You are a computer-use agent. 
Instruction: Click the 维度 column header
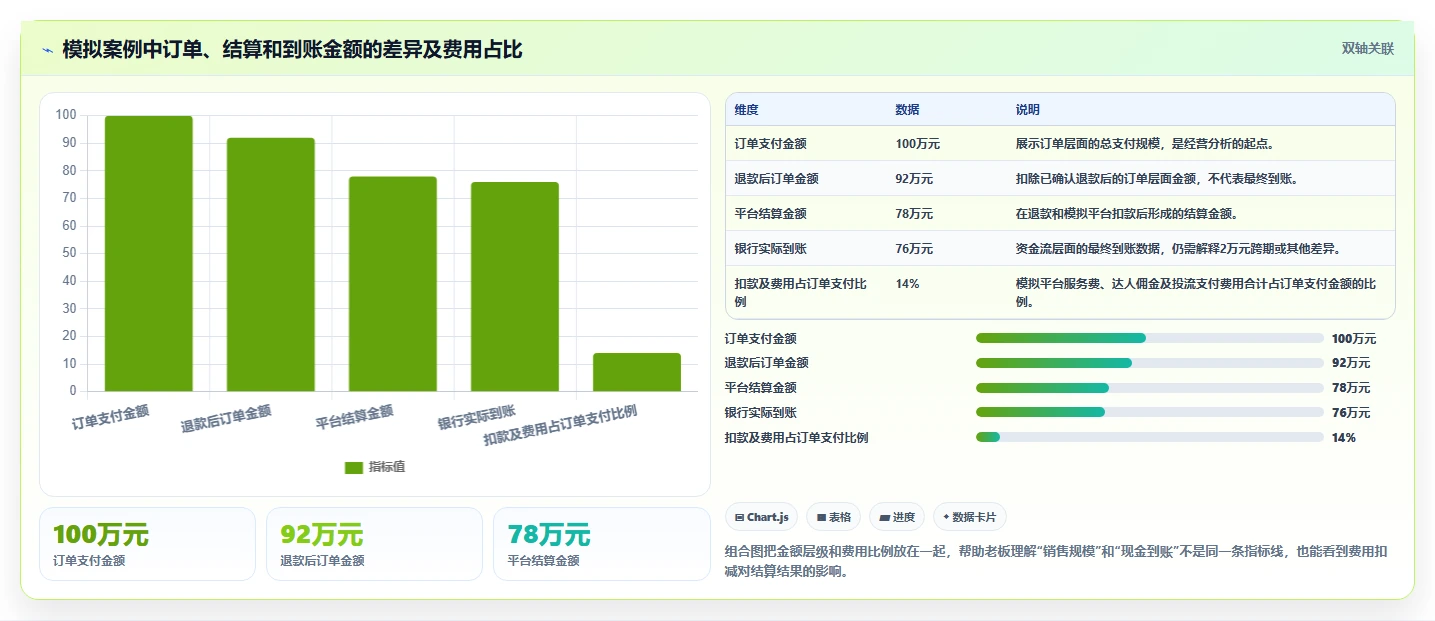(x=746, y=110)
